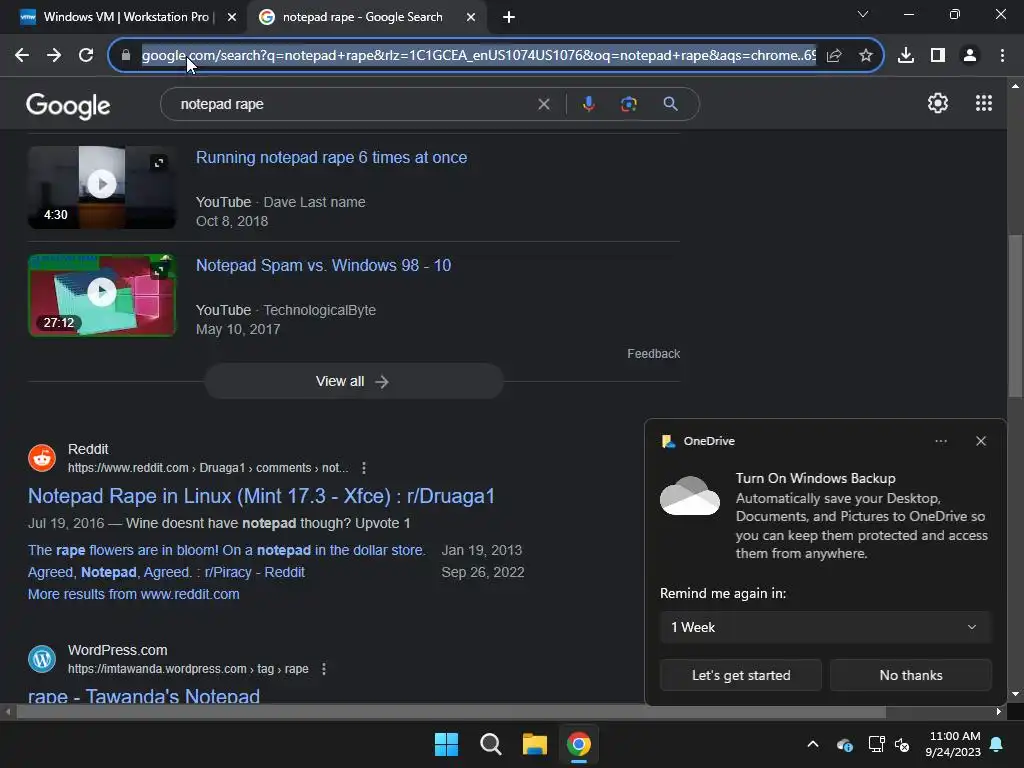Open options menu for the Reddit result
The image size is (1024, 768).
pos(364,468)
